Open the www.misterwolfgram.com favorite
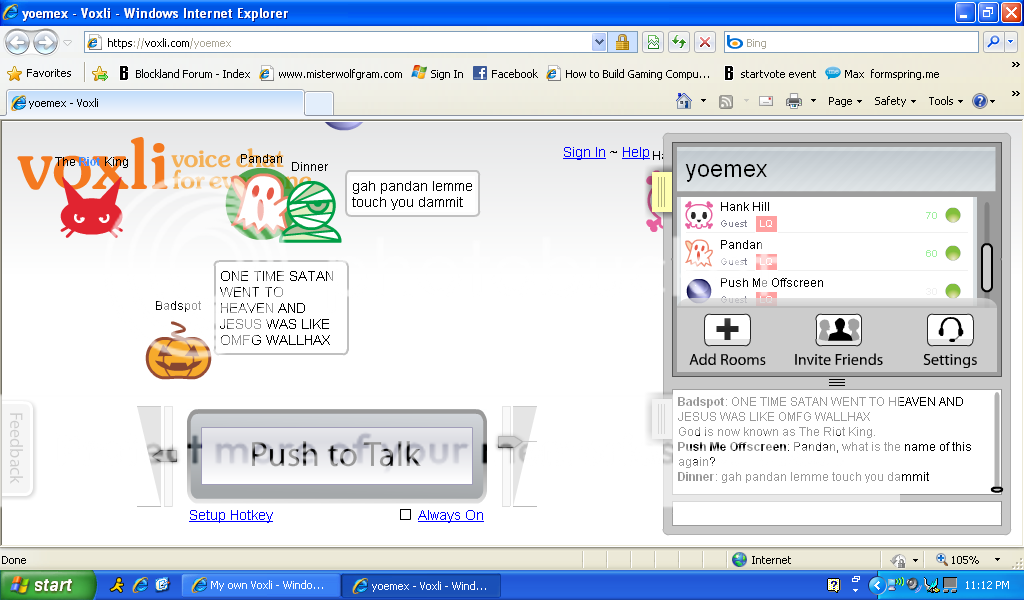This screenshot has height=600, width=1024. (331, 74)
